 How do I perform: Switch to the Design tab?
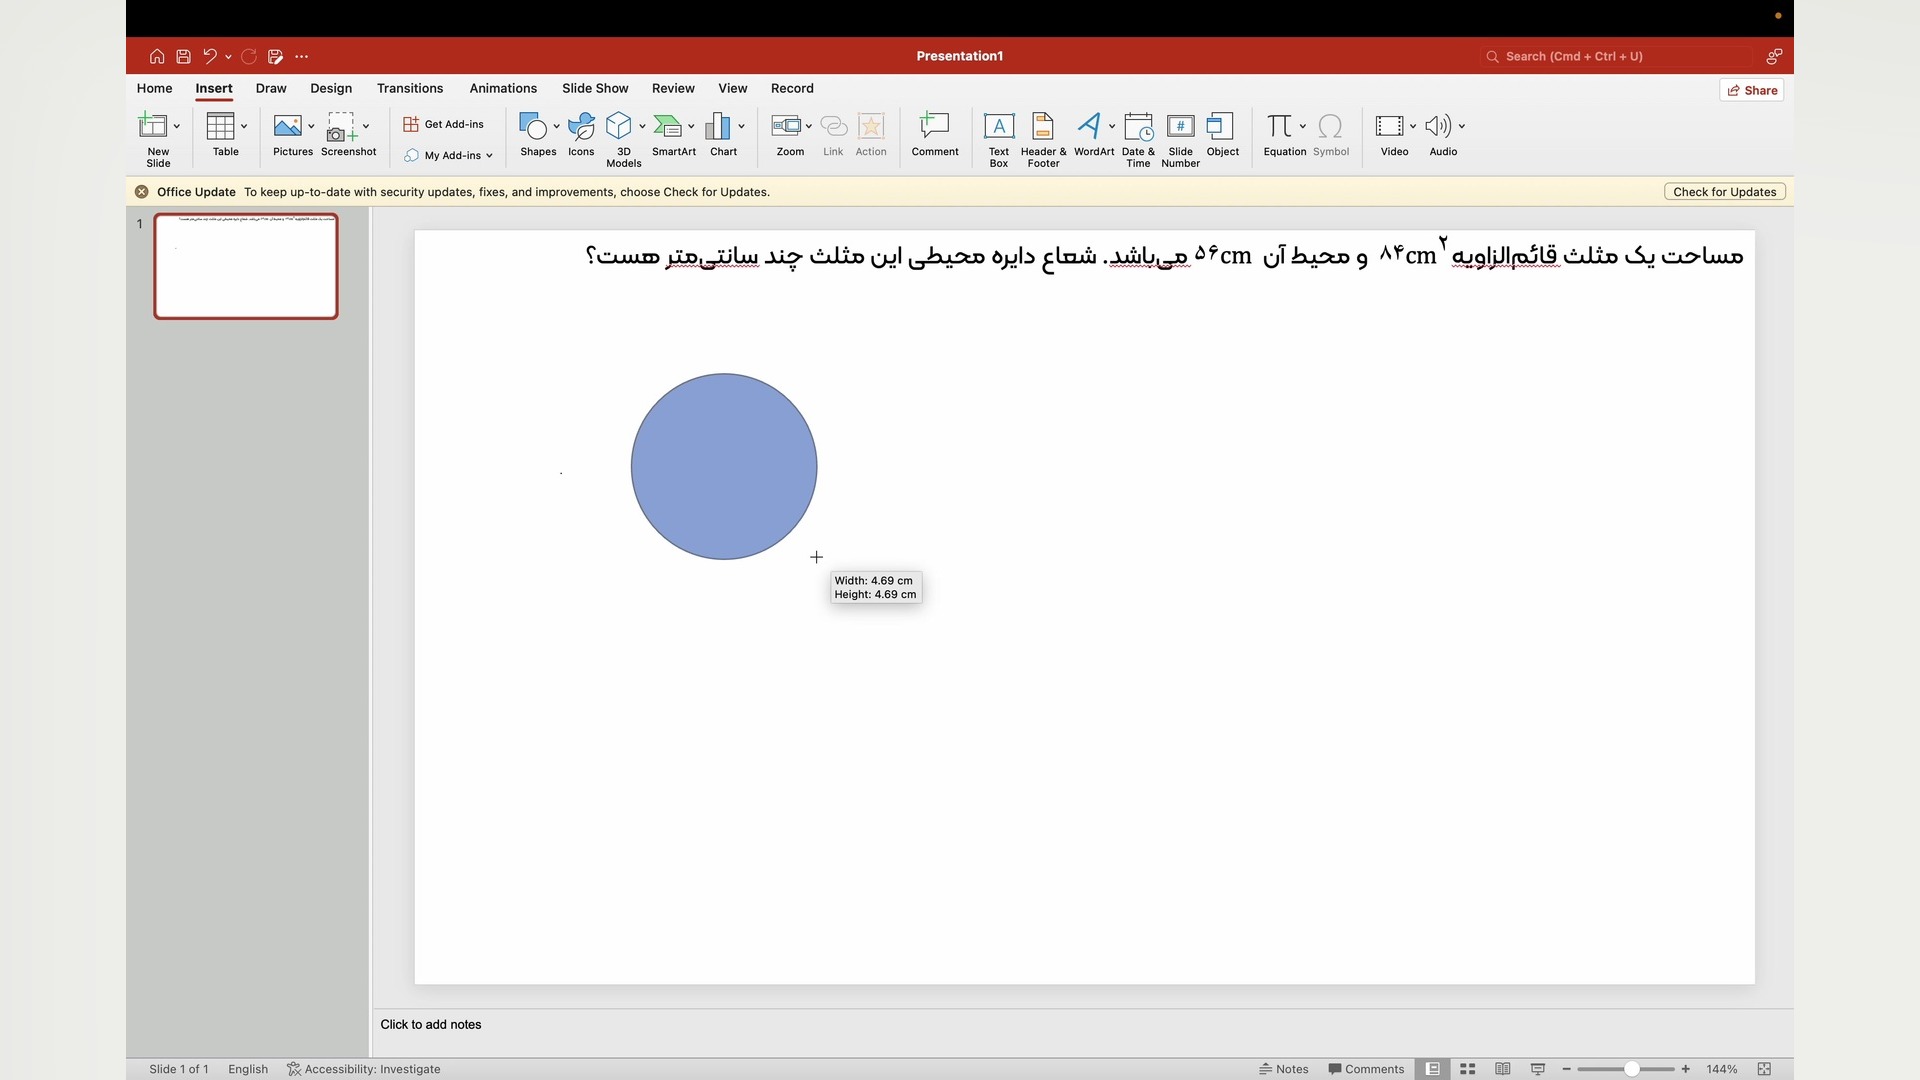pyautogui.click(x=331, y=89)
